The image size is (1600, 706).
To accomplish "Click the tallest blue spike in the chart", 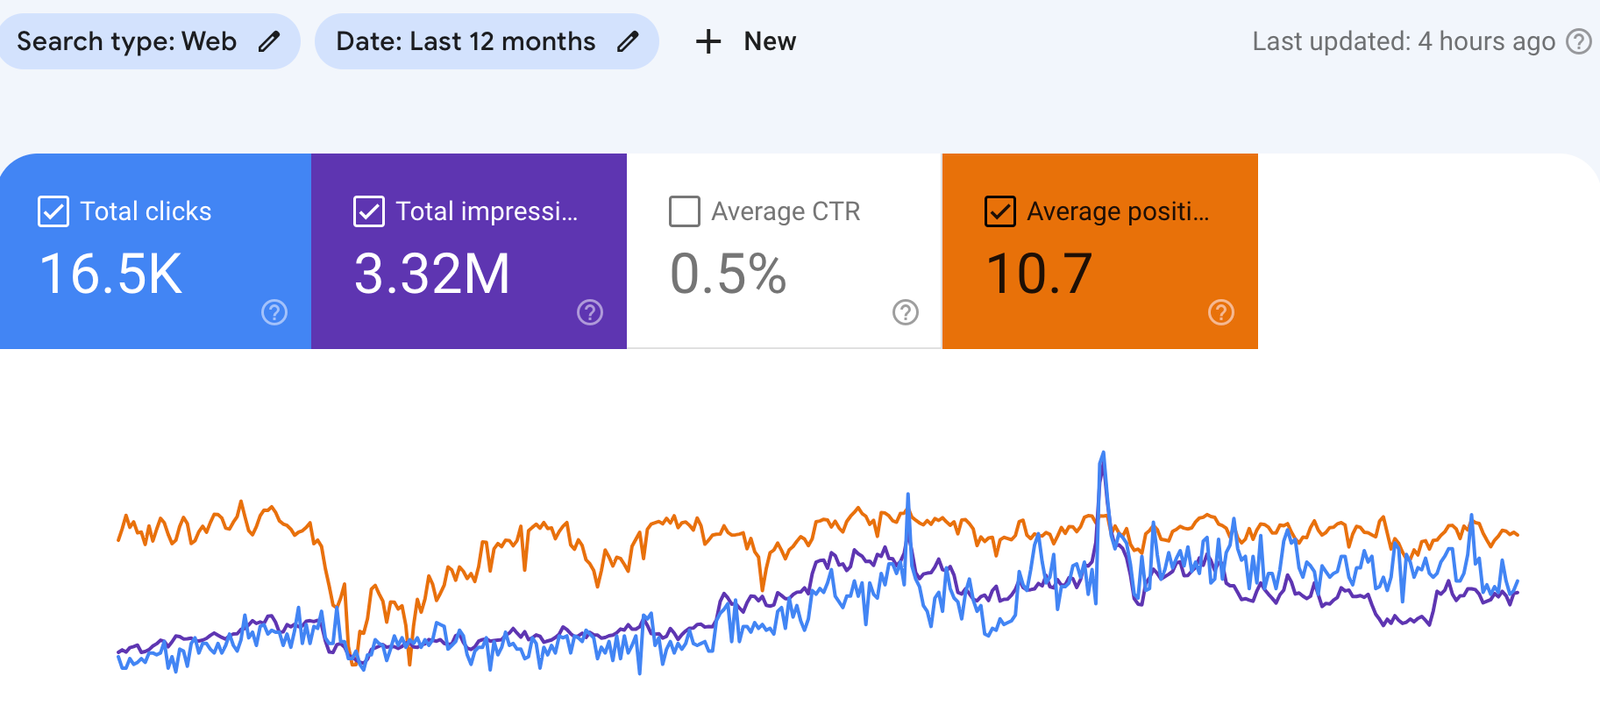I will coord(1103,456).
